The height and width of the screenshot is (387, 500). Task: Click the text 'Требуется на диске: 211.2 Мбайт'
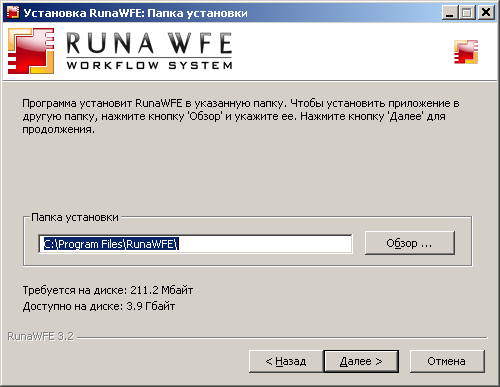tap(108, 290)
